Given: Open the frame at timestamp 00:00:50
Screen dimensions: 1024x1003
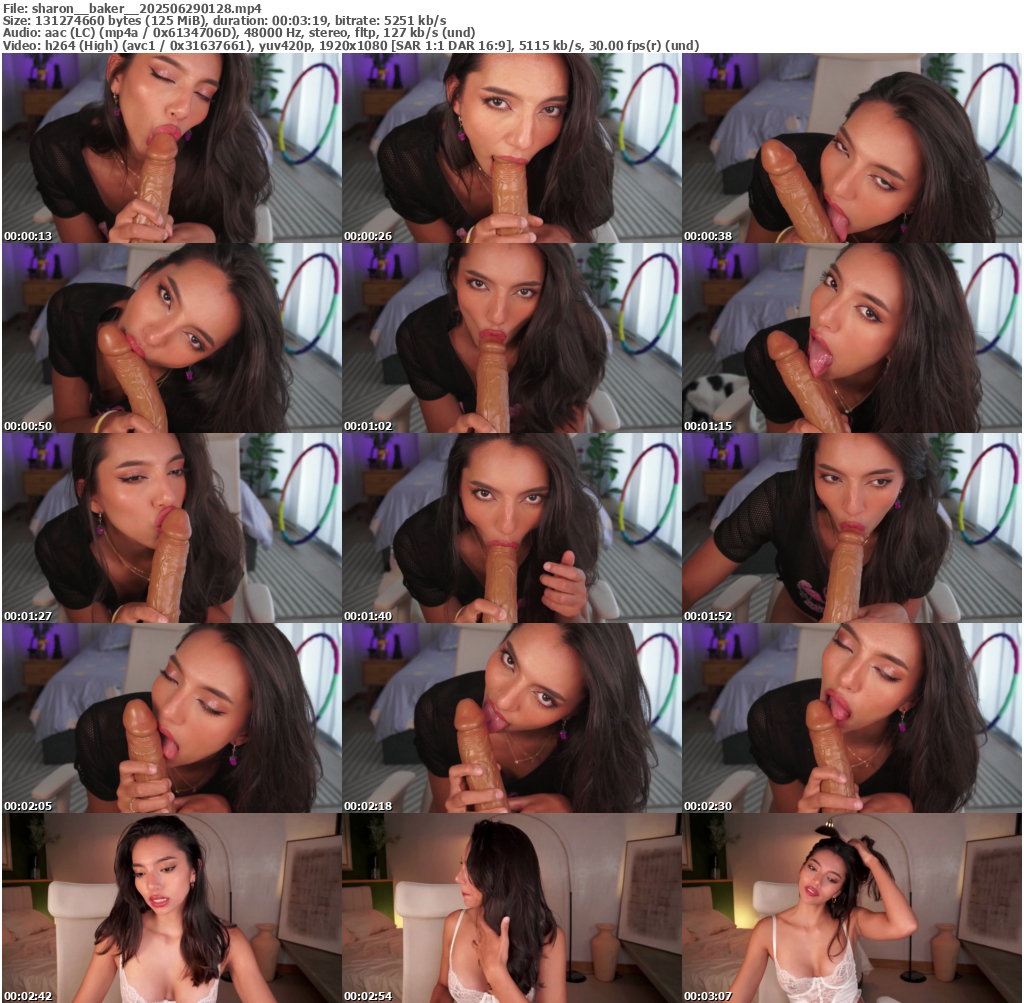Looking at the screenshot, I should pos(171,338).
